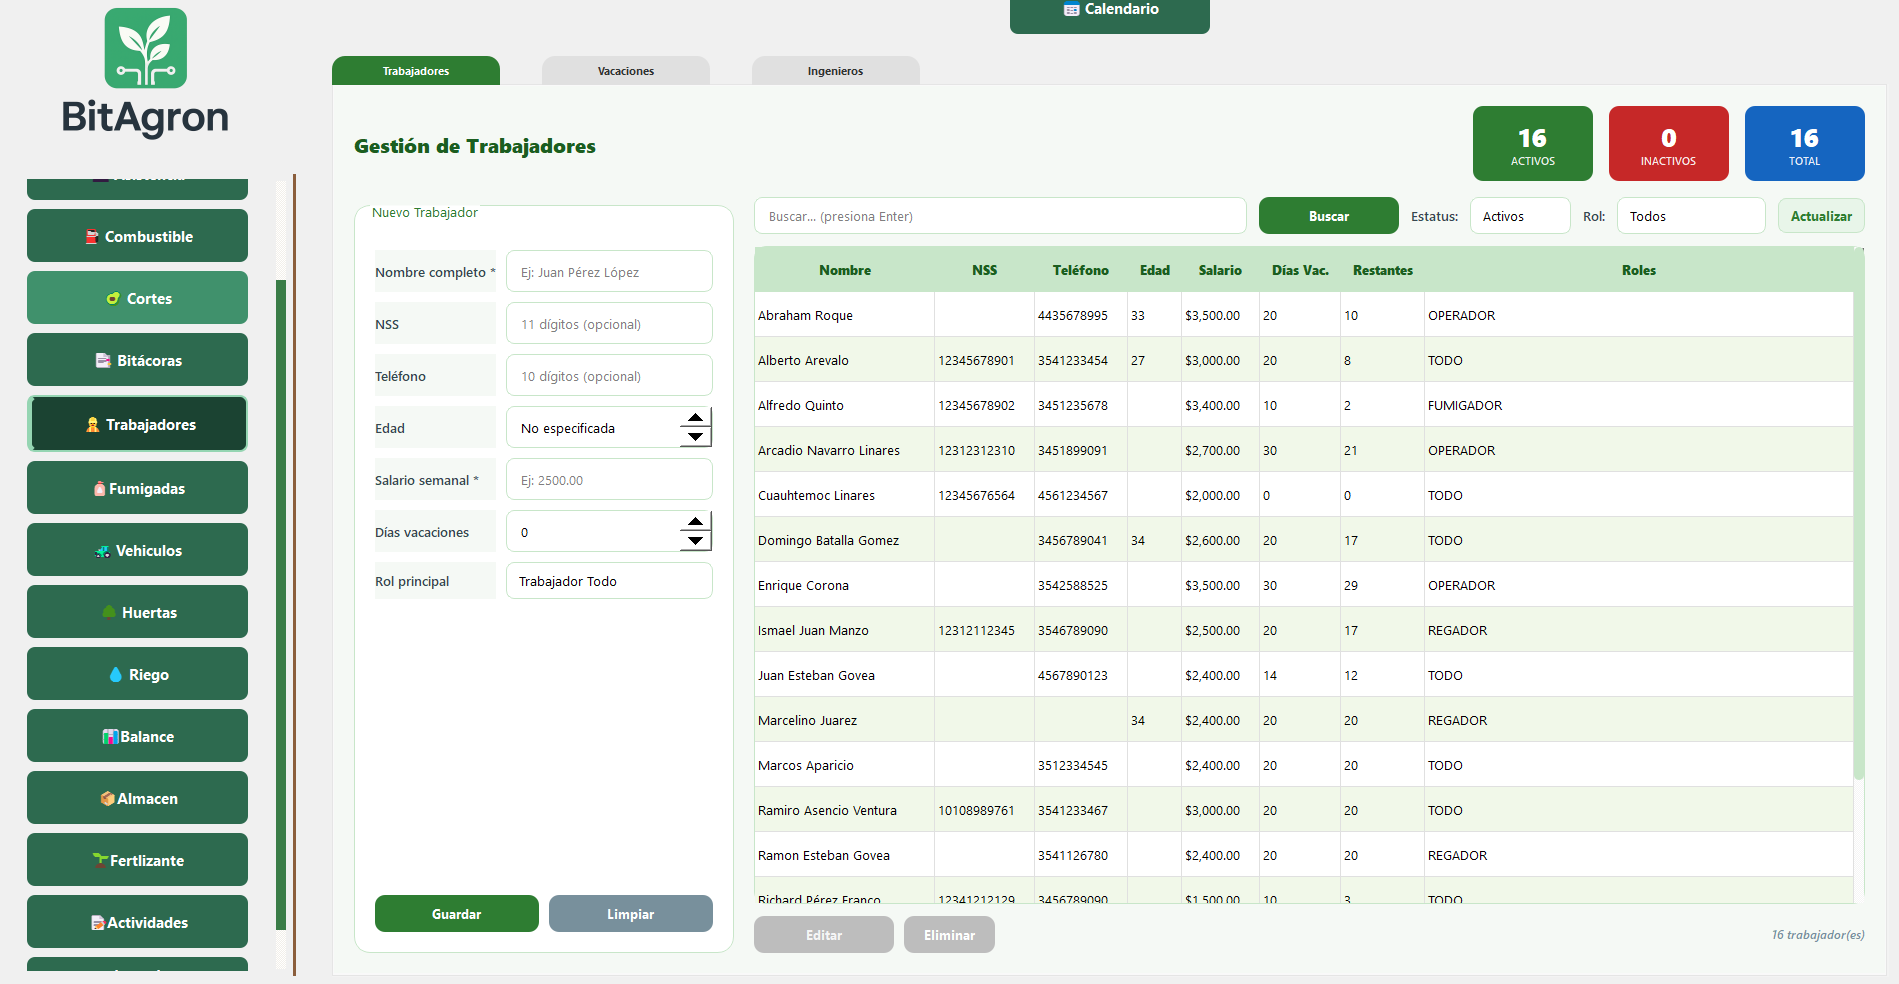Expand the Rol principal combo box

tap(609, 581)
